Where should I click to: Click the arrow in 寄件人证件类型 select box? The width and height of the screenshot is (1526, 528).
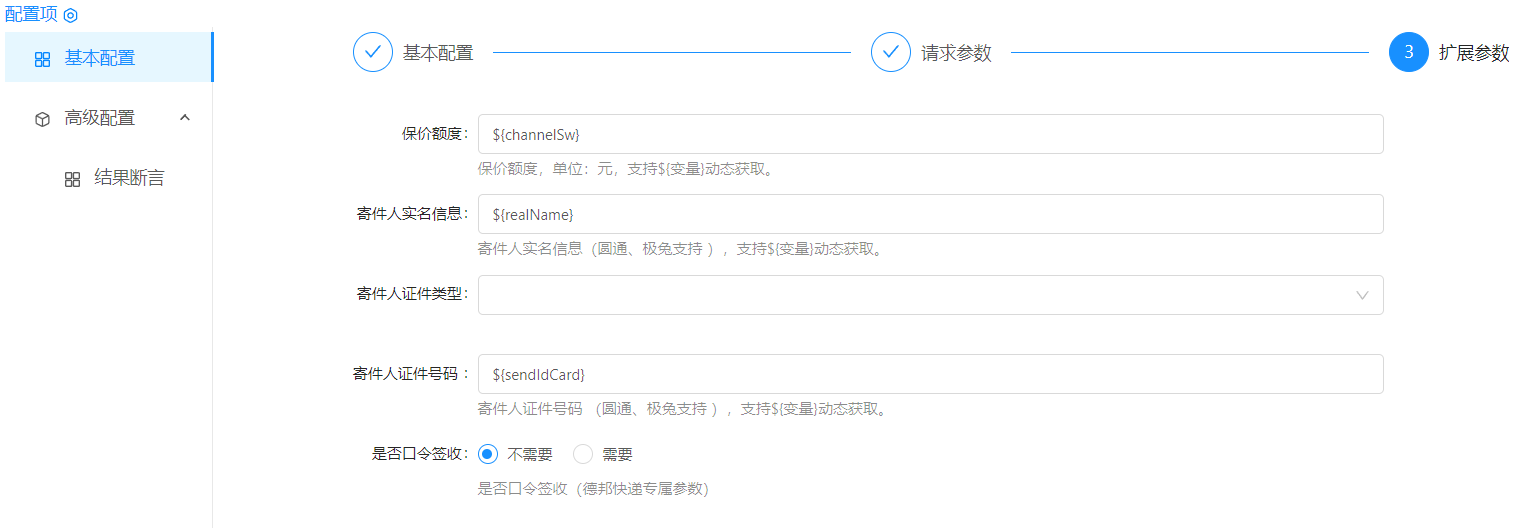[1362, 295]
